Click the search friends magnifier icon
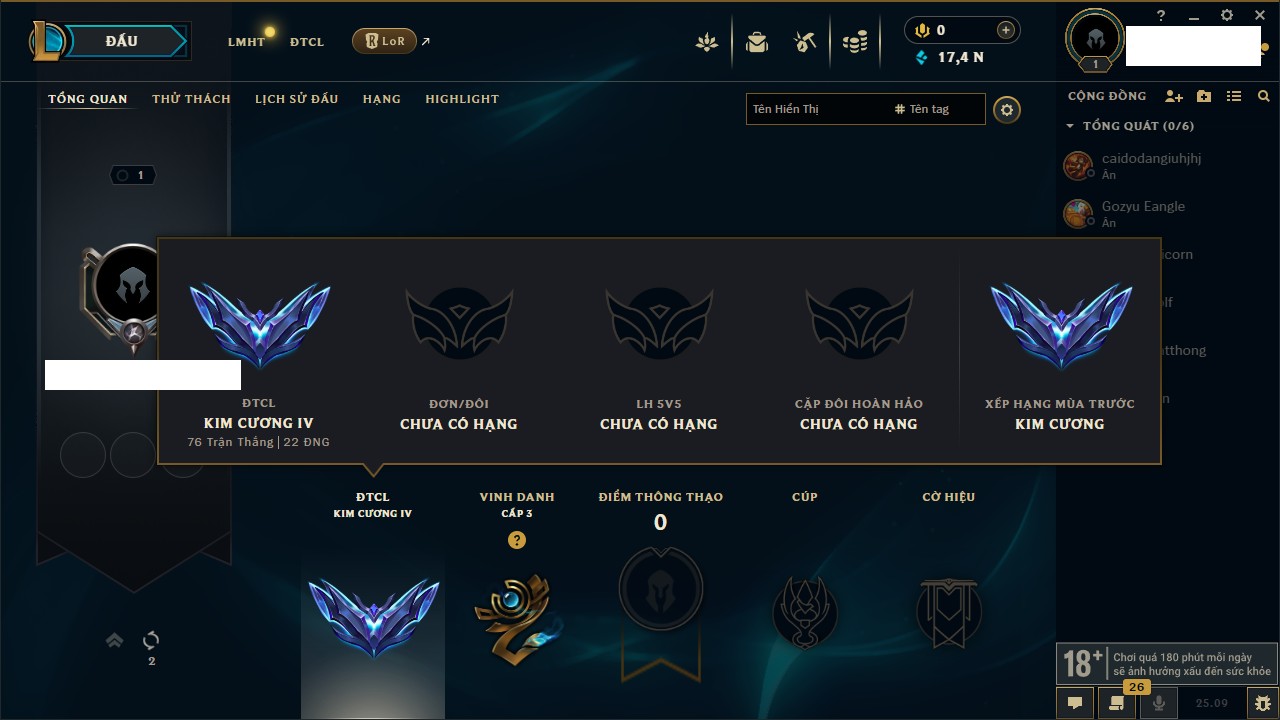This screenshot has width=1280, height=720. (1264, 96)
